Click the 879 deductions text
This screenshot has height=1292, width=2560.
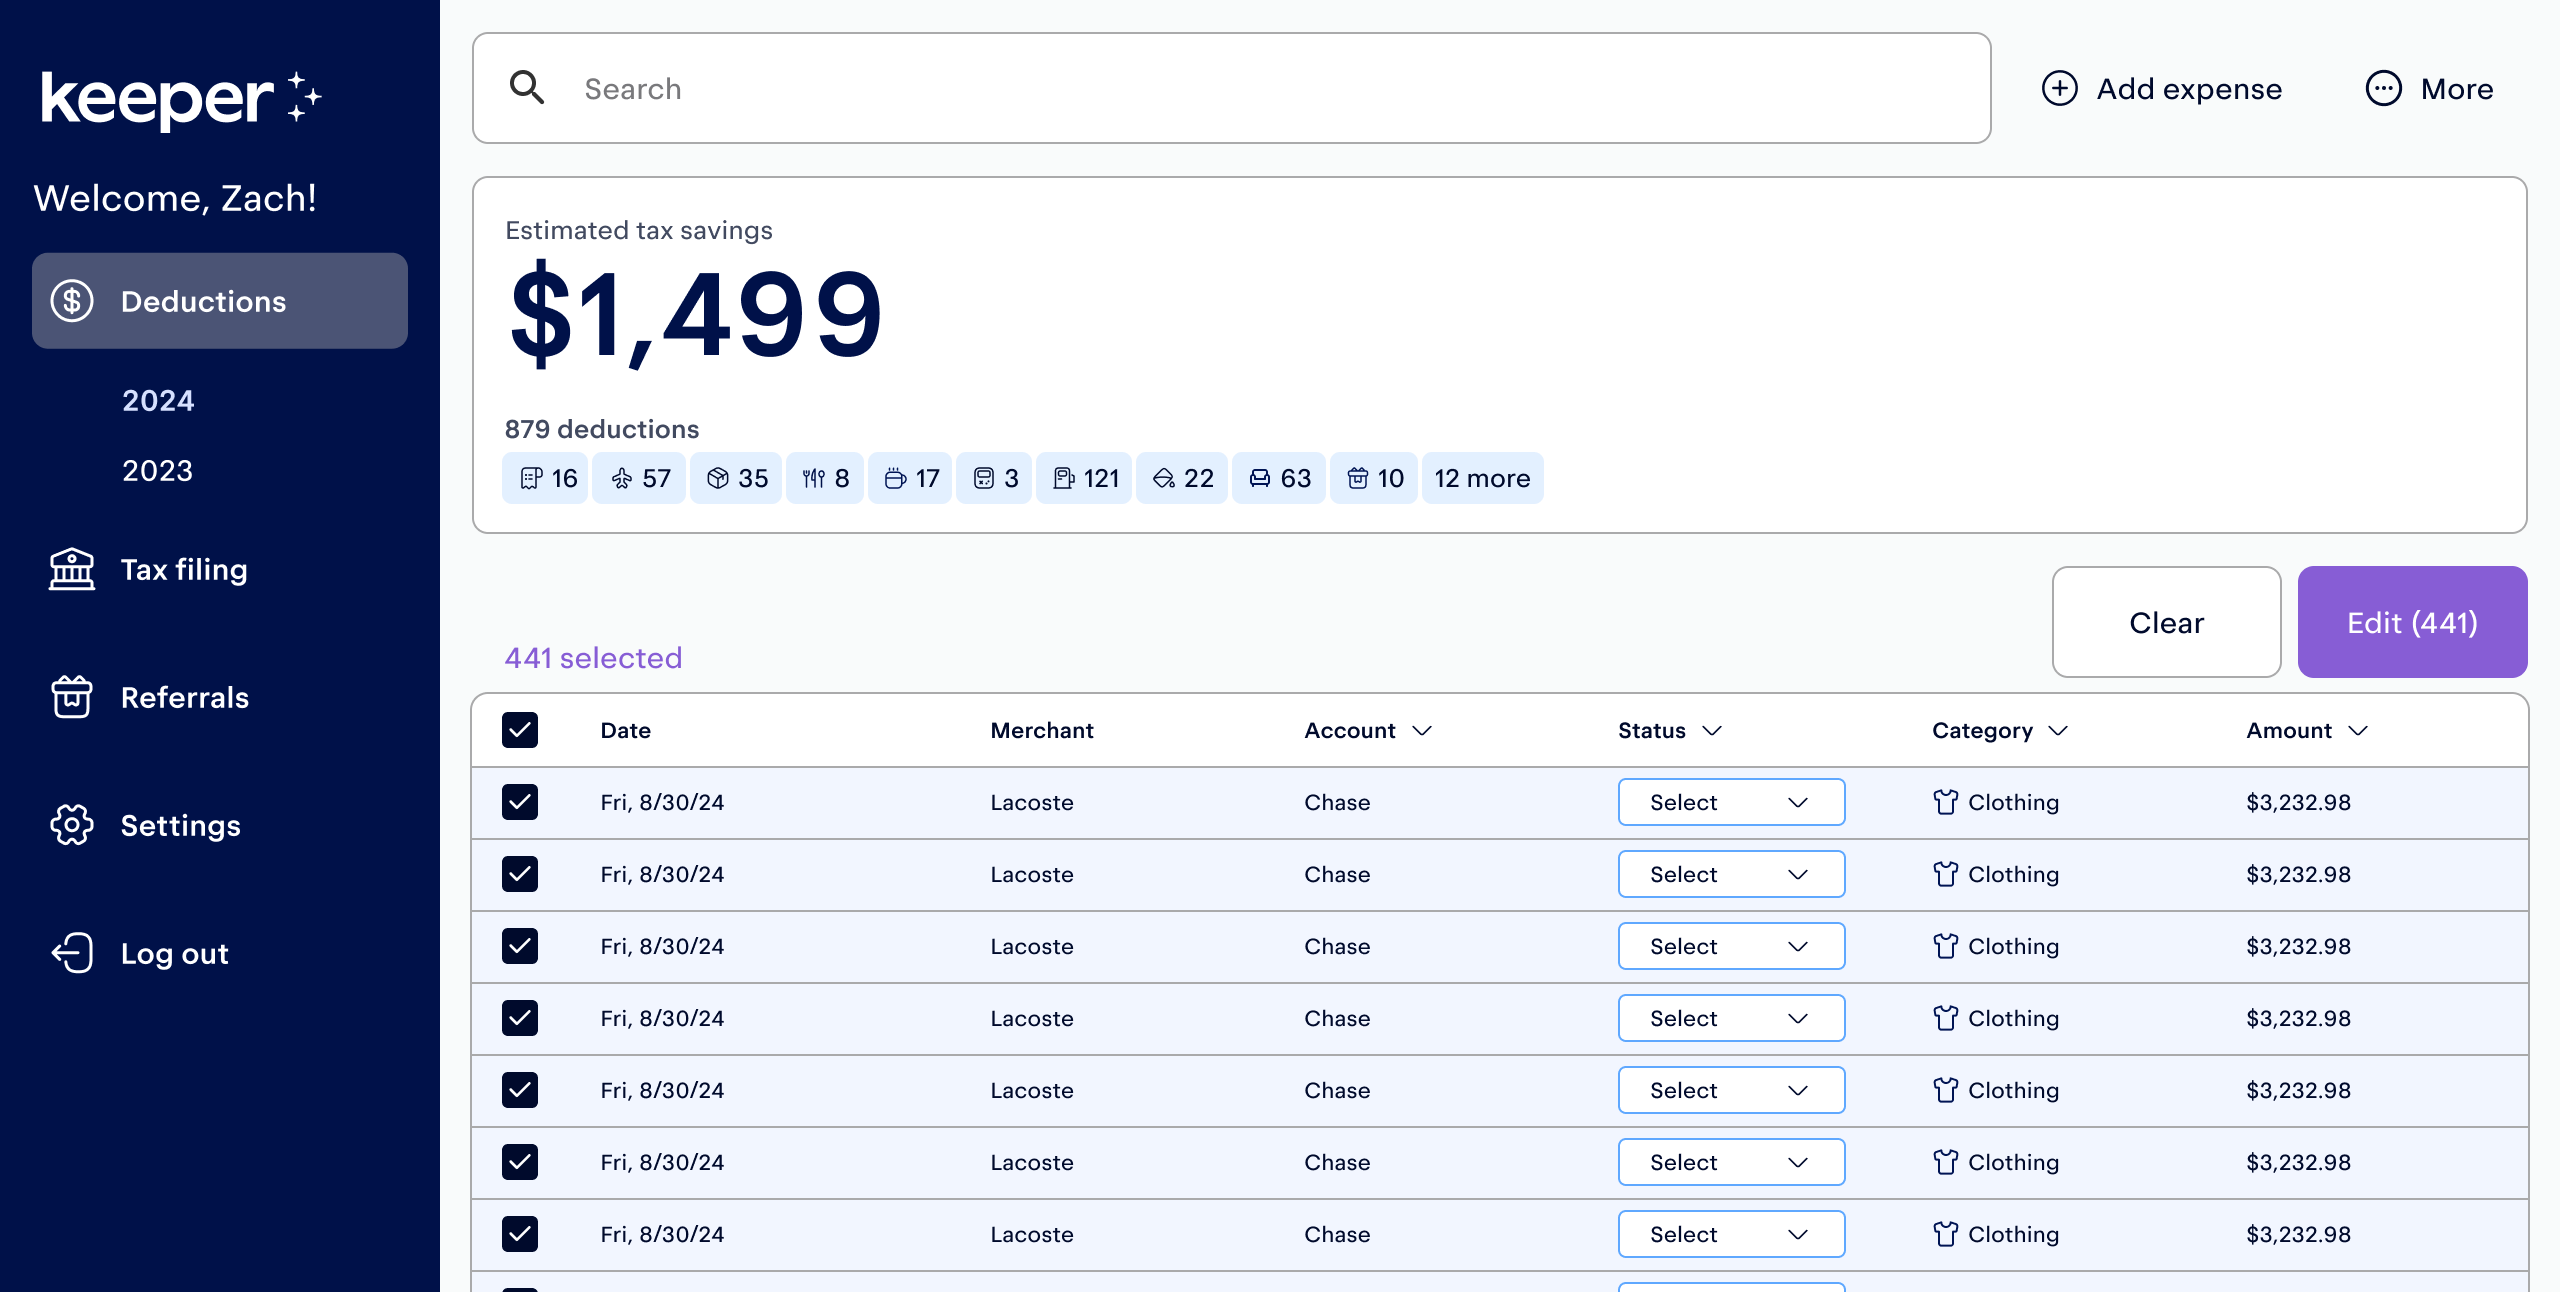[x=602, y=429]
